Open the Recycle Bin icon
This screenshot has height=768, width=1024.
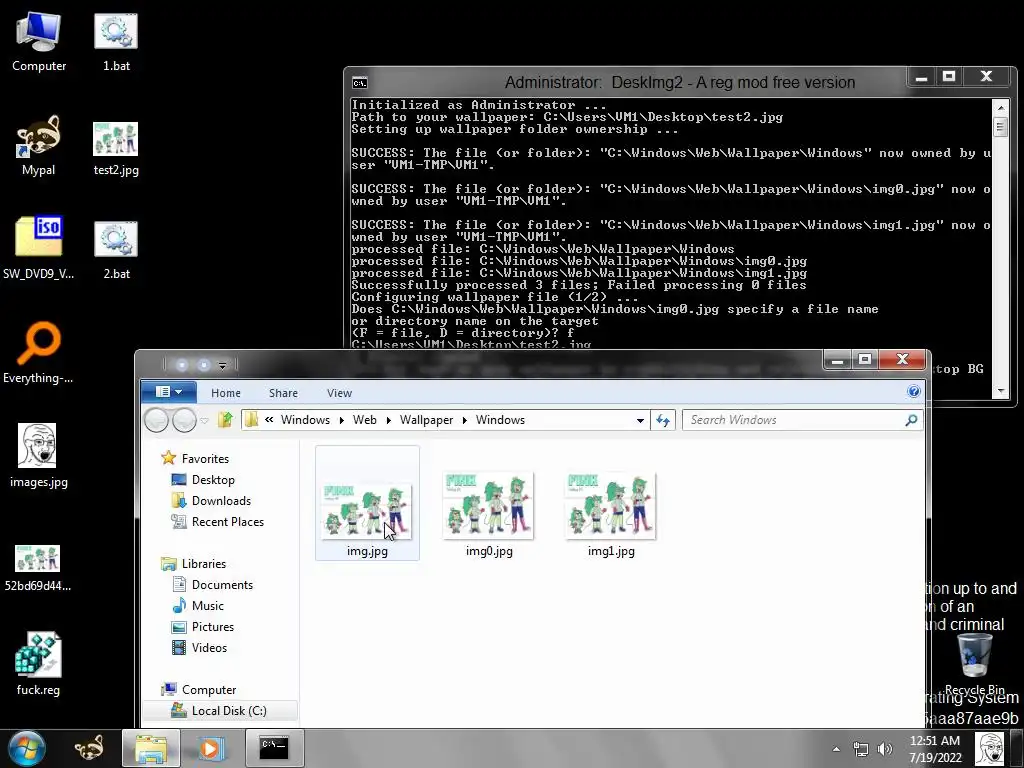(974, 664)
